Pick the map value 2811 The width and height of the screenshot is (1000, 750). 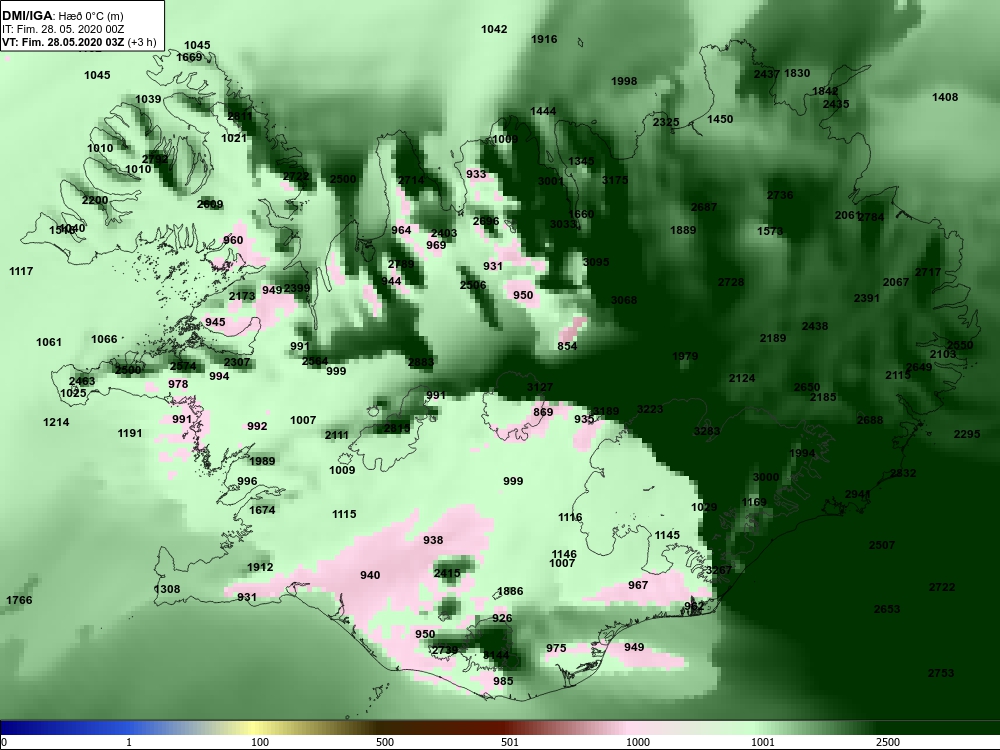pyautogui.click(x=240, y=117)
